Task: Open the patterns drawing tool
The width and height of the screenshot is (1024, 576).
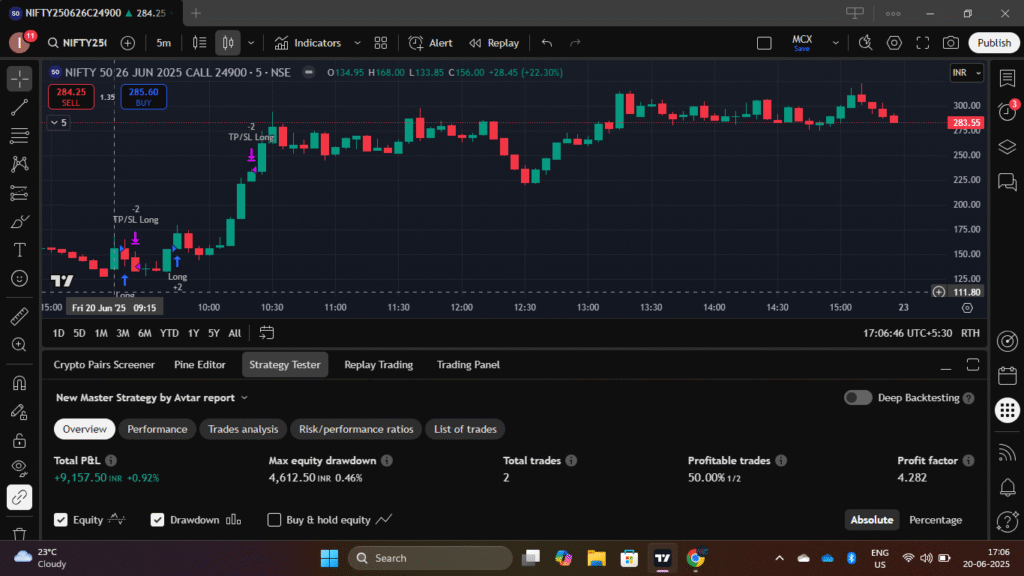Action: click(x=20, y=164)
